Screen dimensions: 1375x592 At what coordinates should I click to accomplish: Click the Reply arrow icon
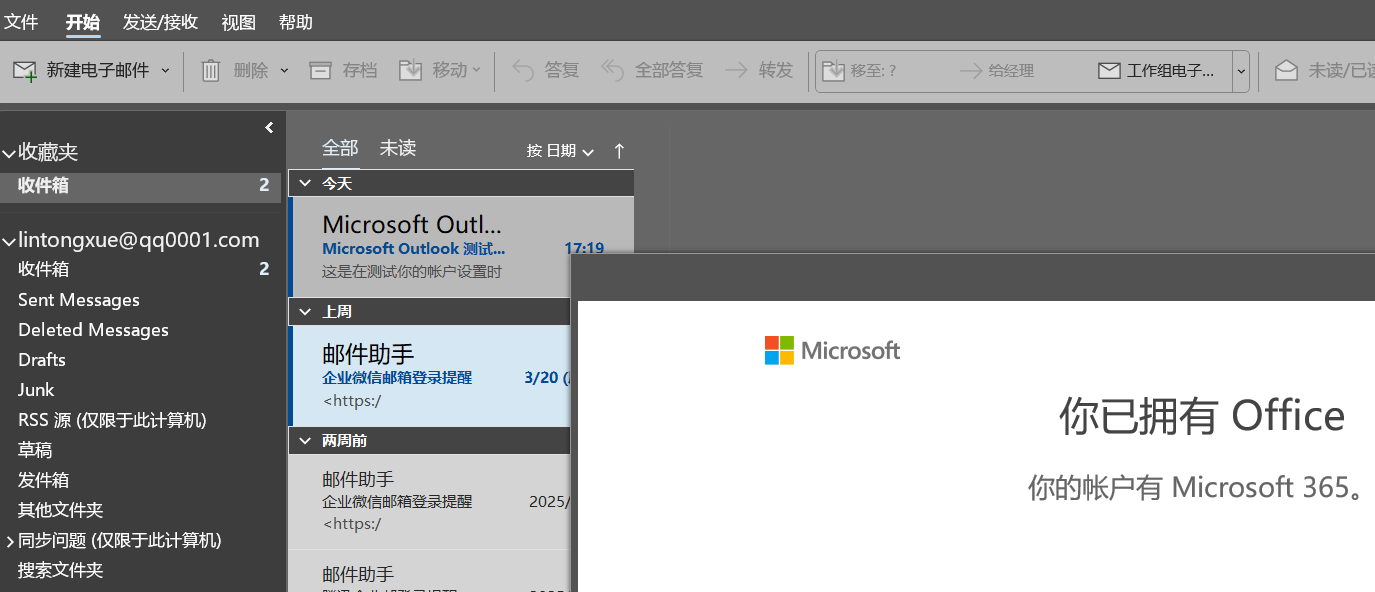coord(523,71)
